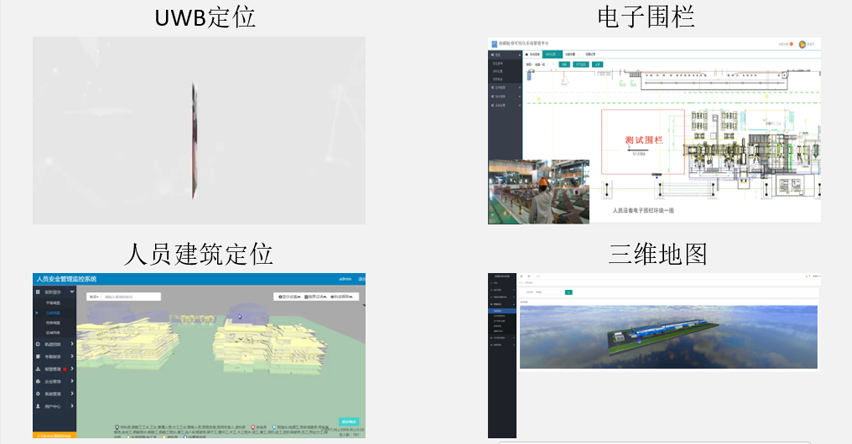Open the search-type dropdown left of search box

[x=94, y=297]
